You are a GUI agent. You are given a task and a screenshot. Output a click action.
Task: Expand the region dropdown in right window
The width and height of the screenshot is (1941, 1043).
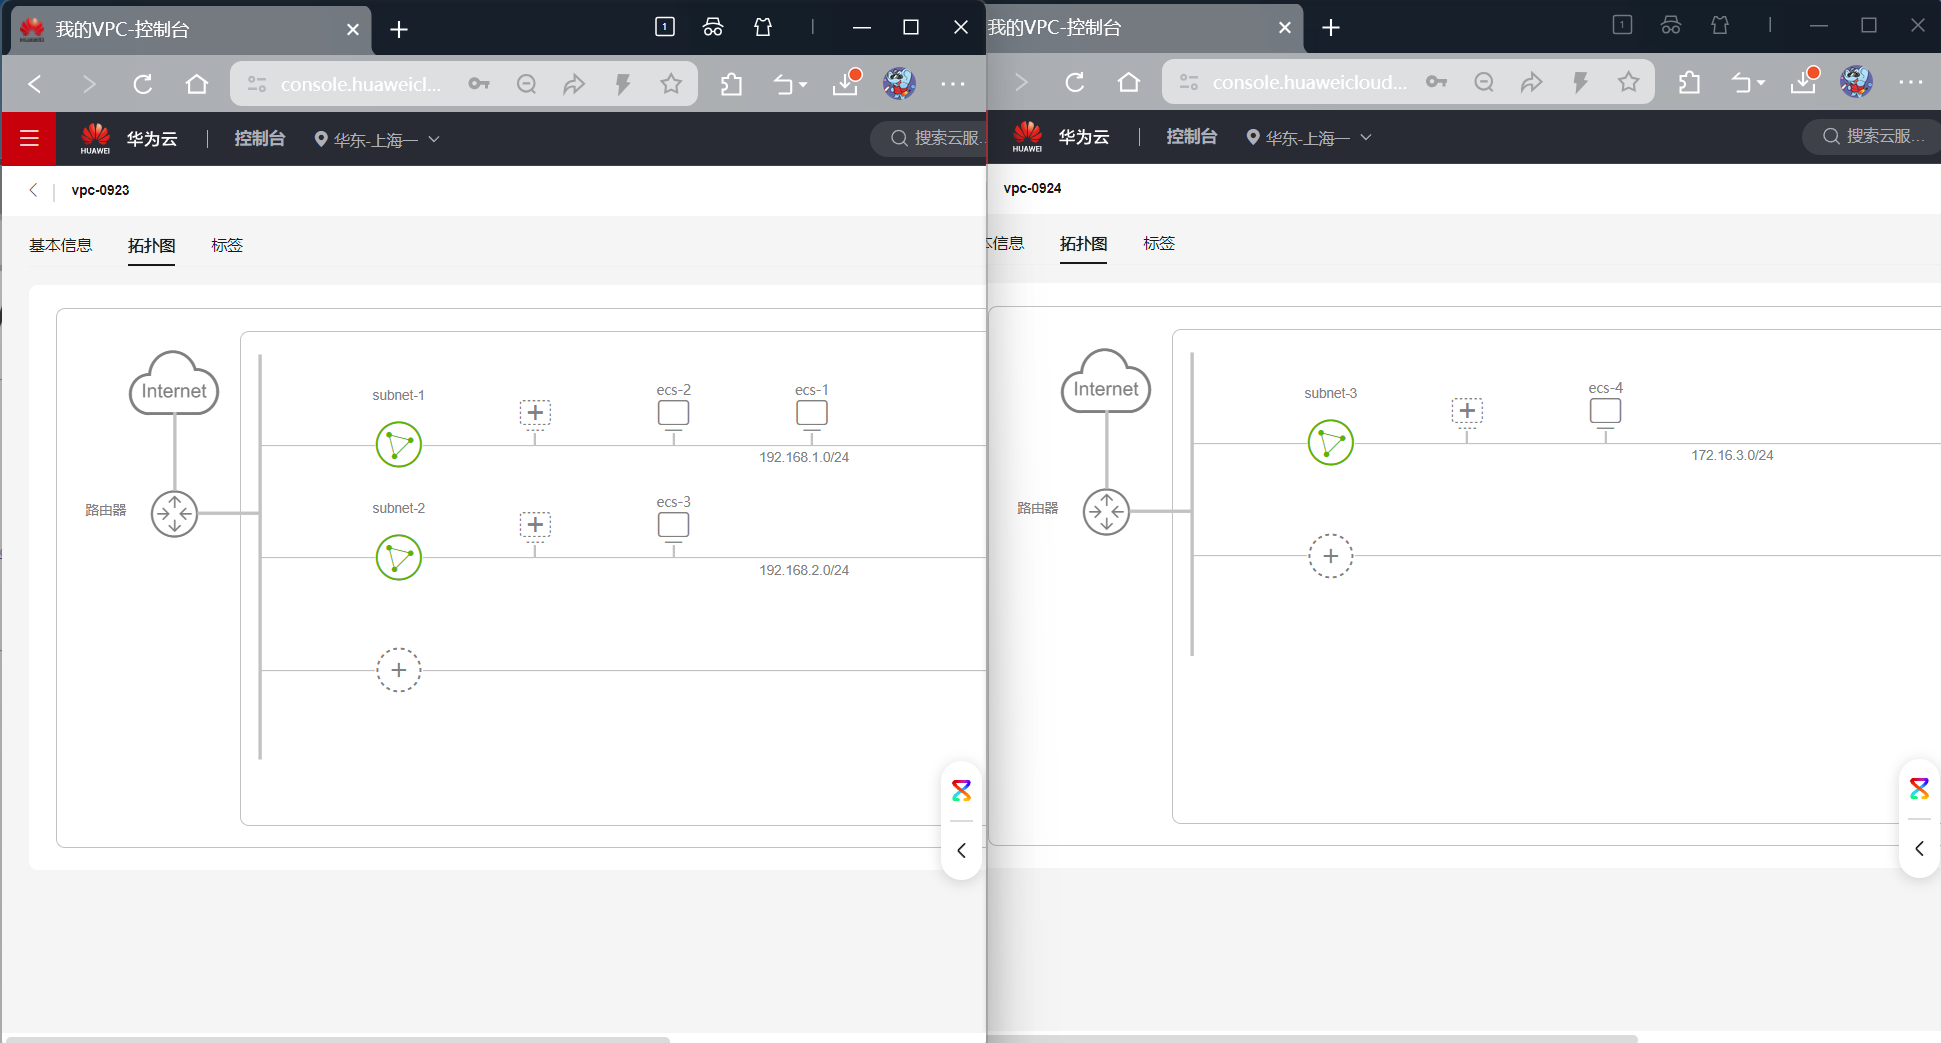pyautogui.click(x=1309, y=138)
